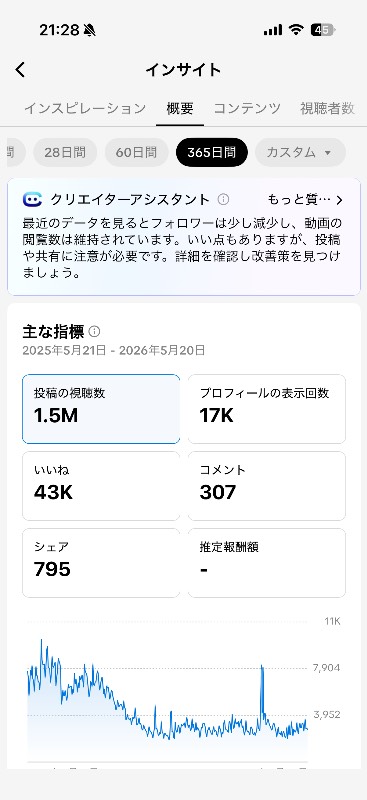Tap the cellular signal bars icon
This screenshot has height=800, width=367.
[273, 31]
